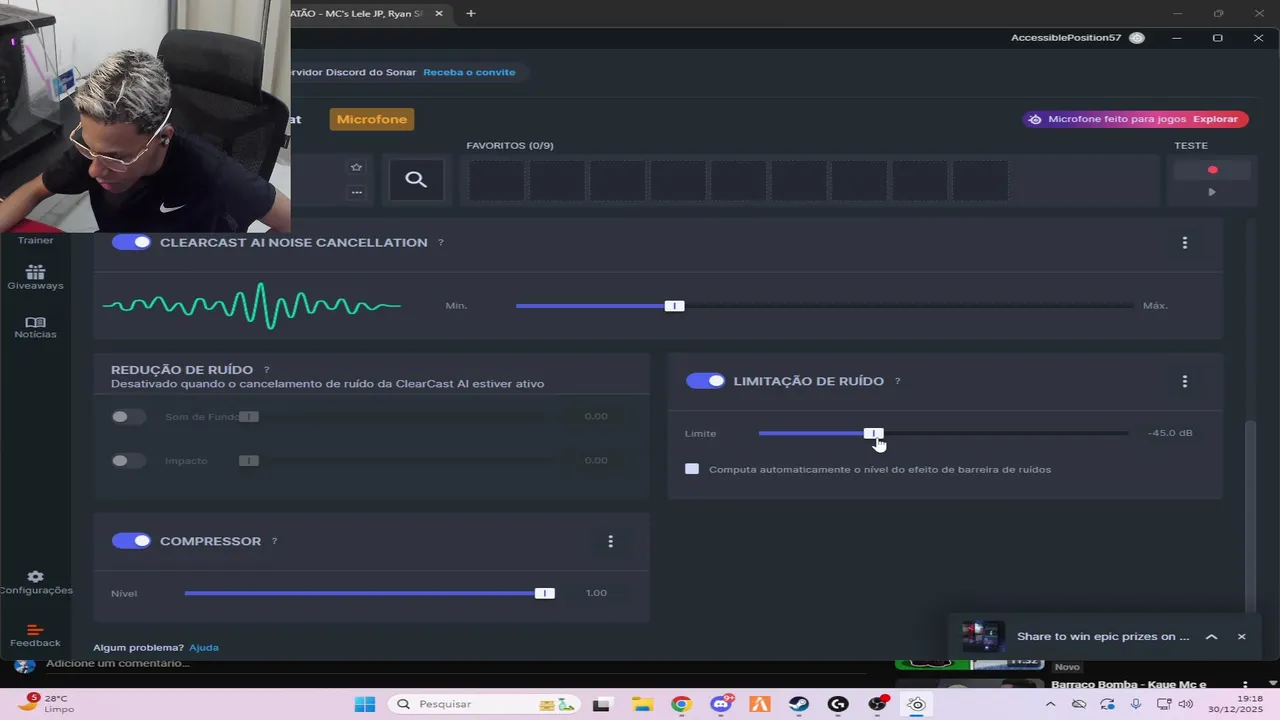Check auto-compute noise gate level checkbox
This screenshot has height=720, width=1280.
tap(692, 469)
